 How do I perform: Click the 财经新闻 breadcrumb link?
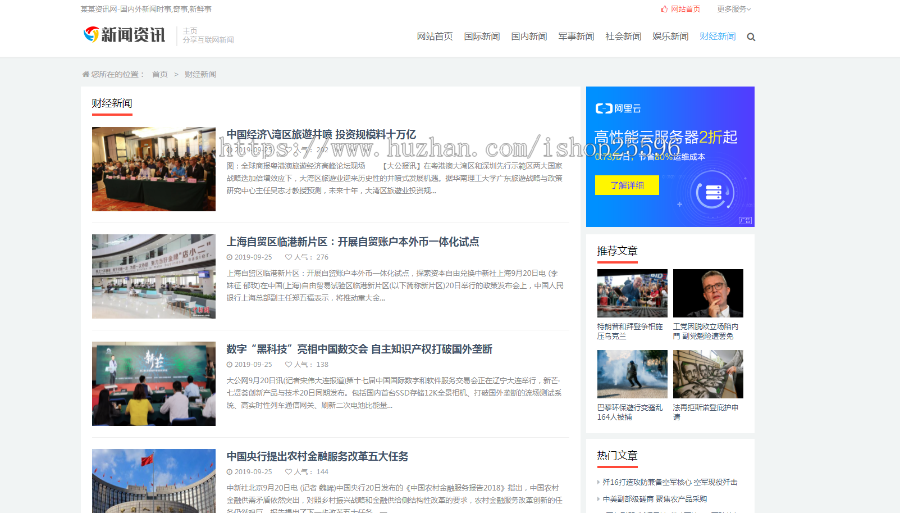point(200,75)
